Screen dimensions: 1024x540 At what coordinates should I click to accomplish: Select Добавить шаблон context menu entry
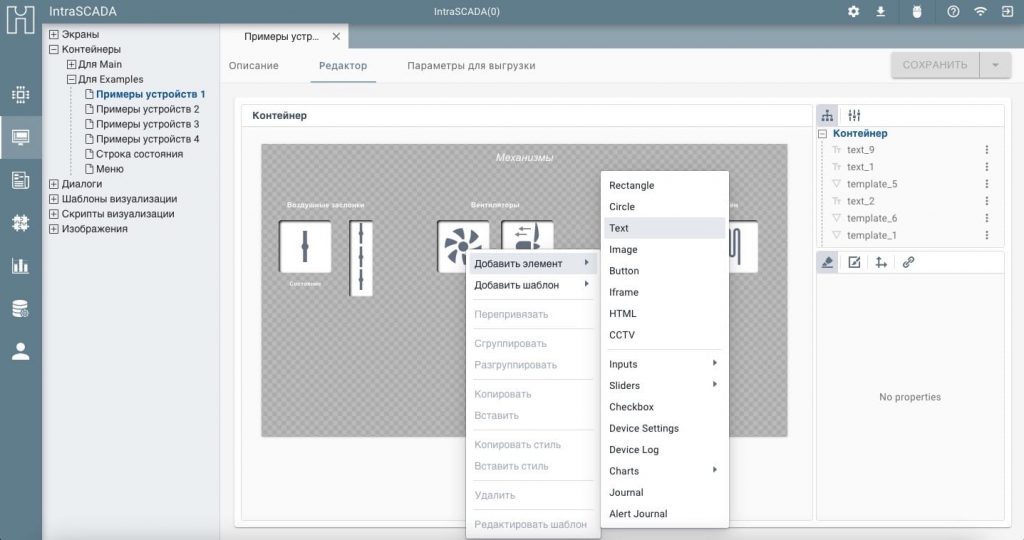532,285
